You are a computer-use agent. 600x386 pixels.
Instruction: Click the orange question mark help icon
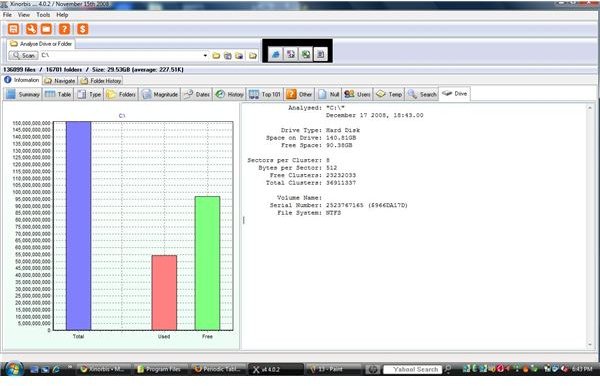pos(64,29)
